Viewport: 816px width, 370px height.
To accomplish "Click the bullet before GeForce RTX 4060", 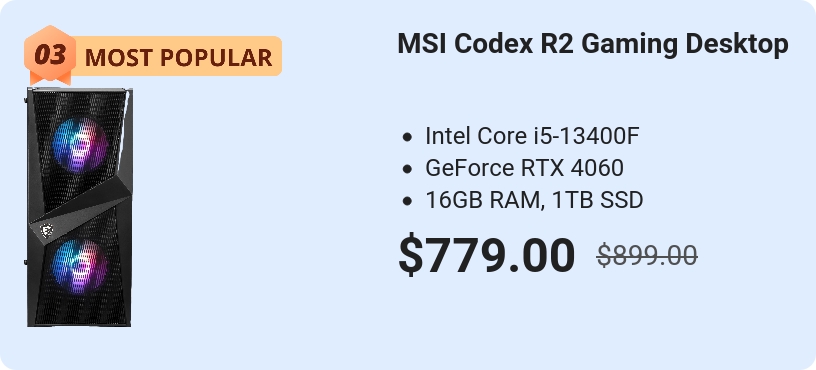I will [407, 169].
